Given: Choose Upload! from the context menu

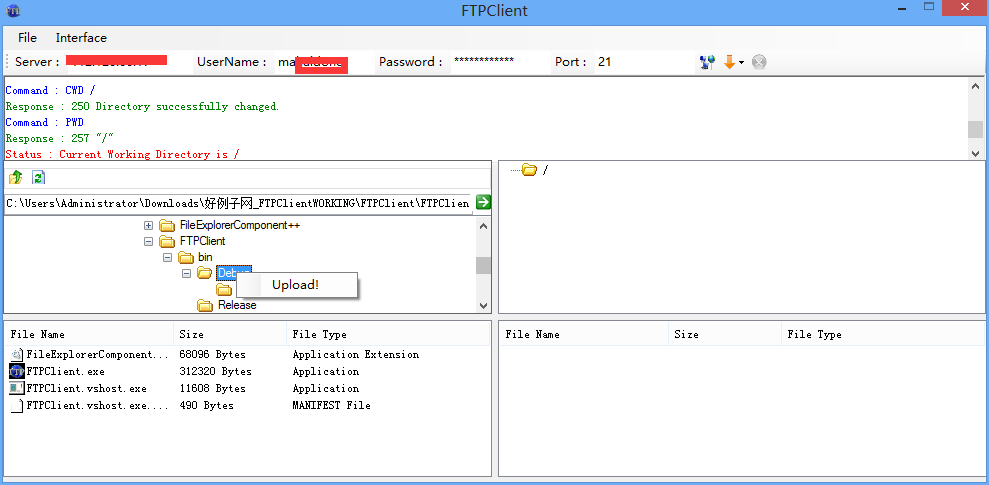Looking at the screenshot, I should pyautogui.click(x=296, y=284).
